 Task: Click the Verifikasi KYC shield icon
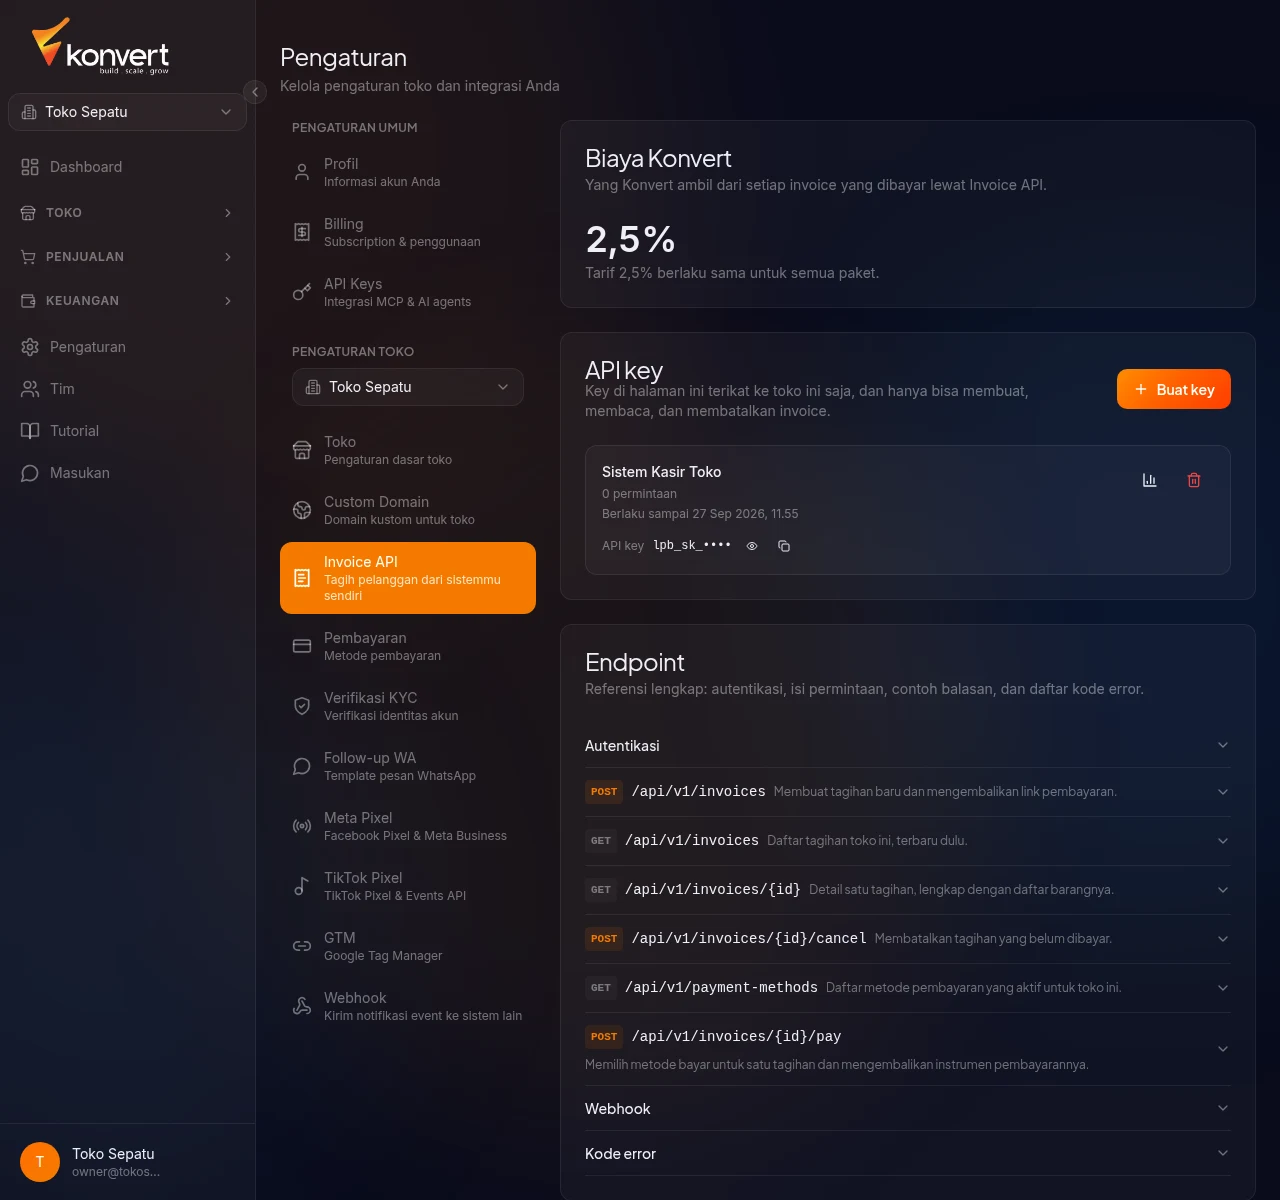click(x=302, y=706)
